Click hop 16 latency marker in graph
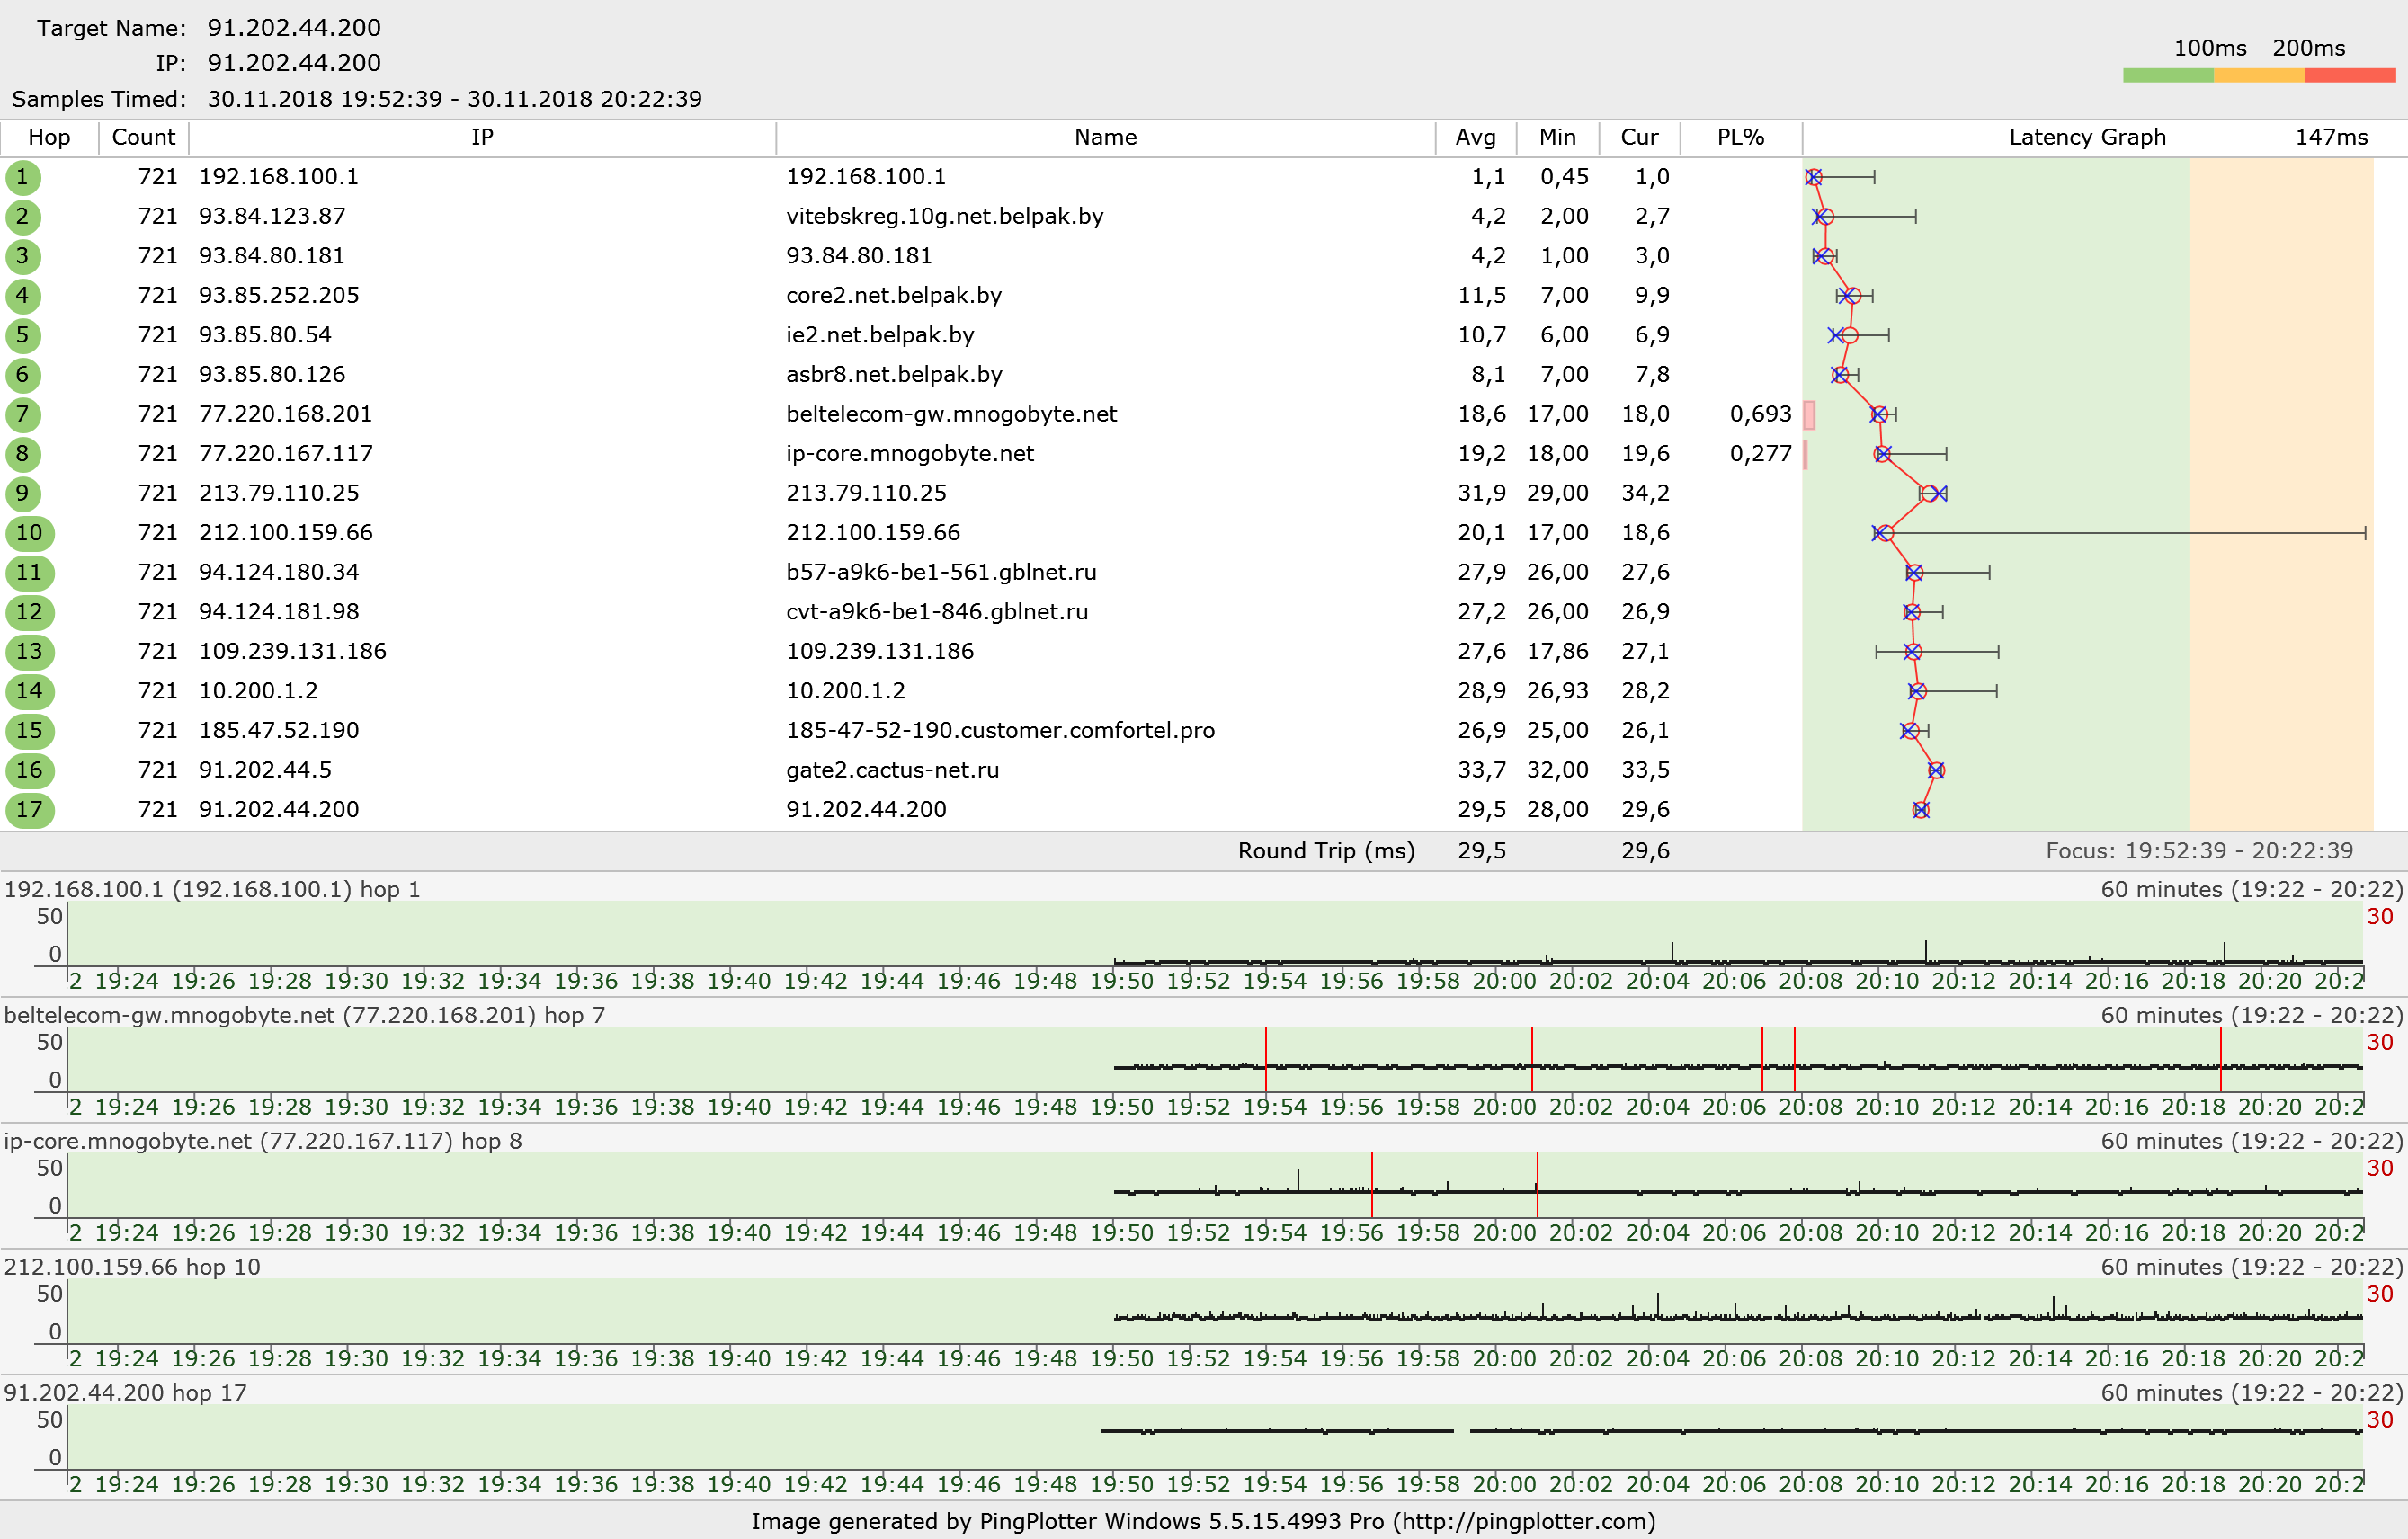2408x1539 pixels. pos(1936,770)
